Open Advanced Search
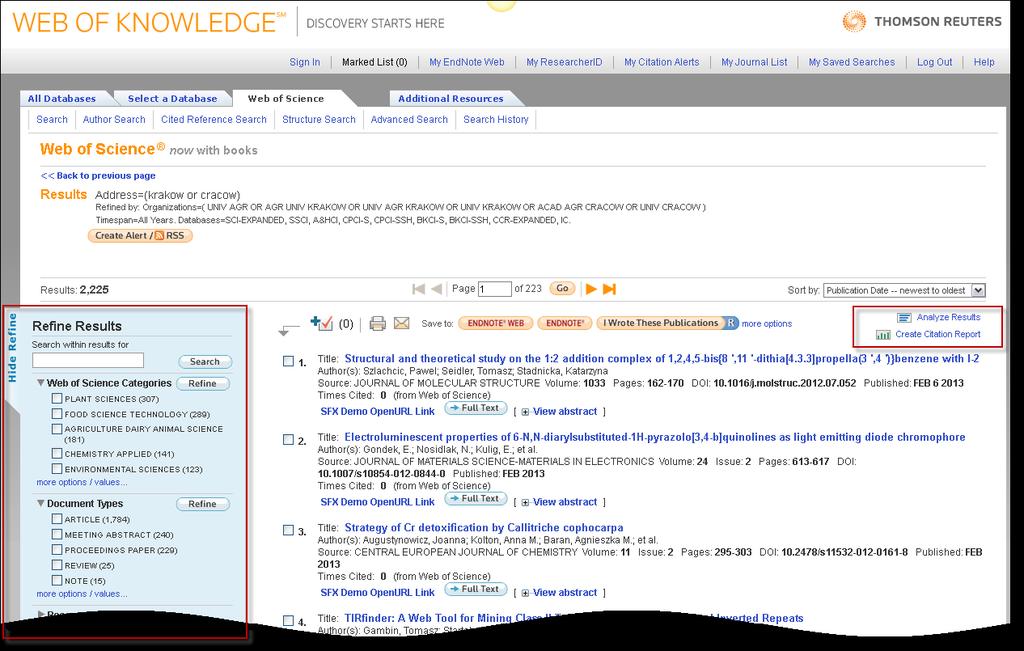Viewport: 1024px width, 651px height. click(409, 119)
